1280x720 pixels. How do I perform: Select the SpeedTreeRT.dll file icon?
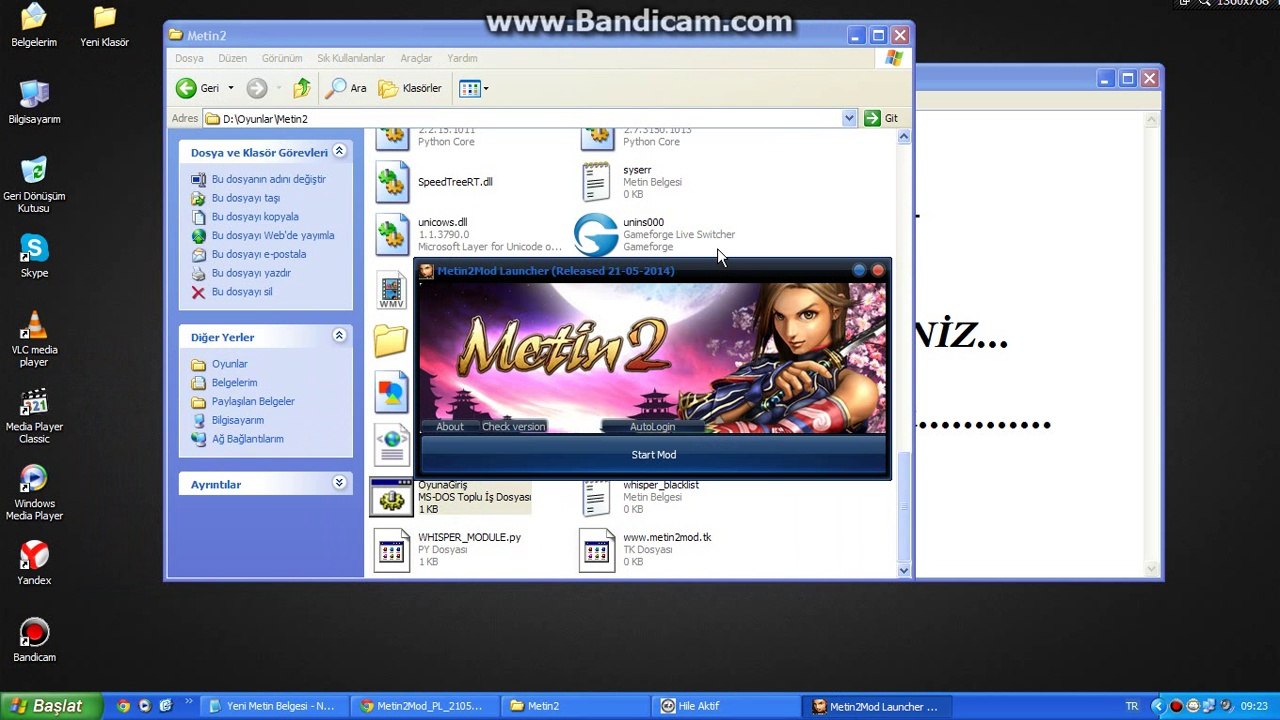tap(392, 182)
